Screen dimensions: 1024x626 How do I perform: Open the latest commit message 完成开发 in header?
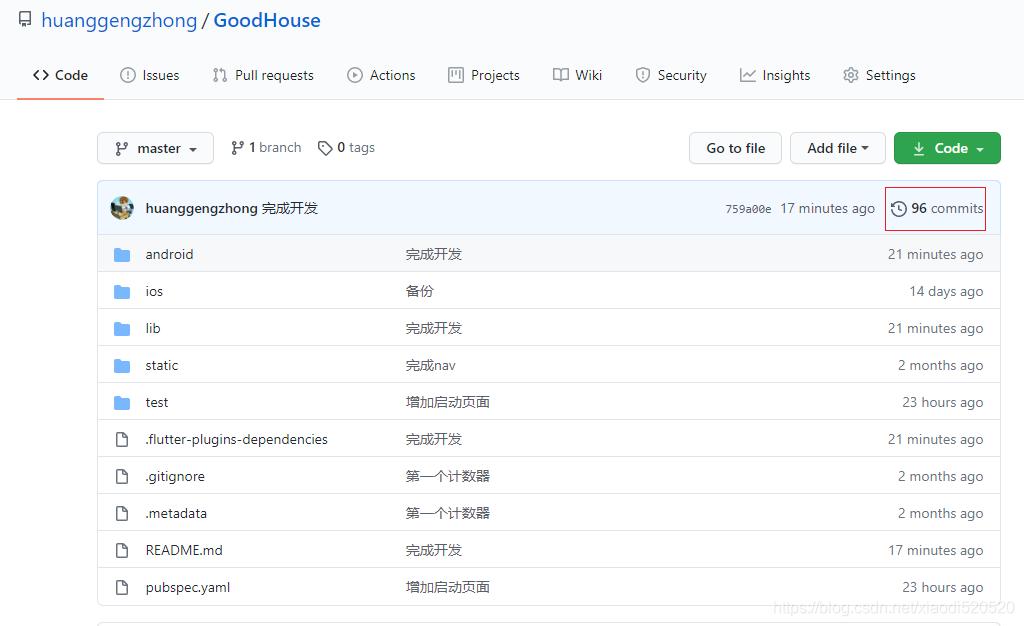289,208
